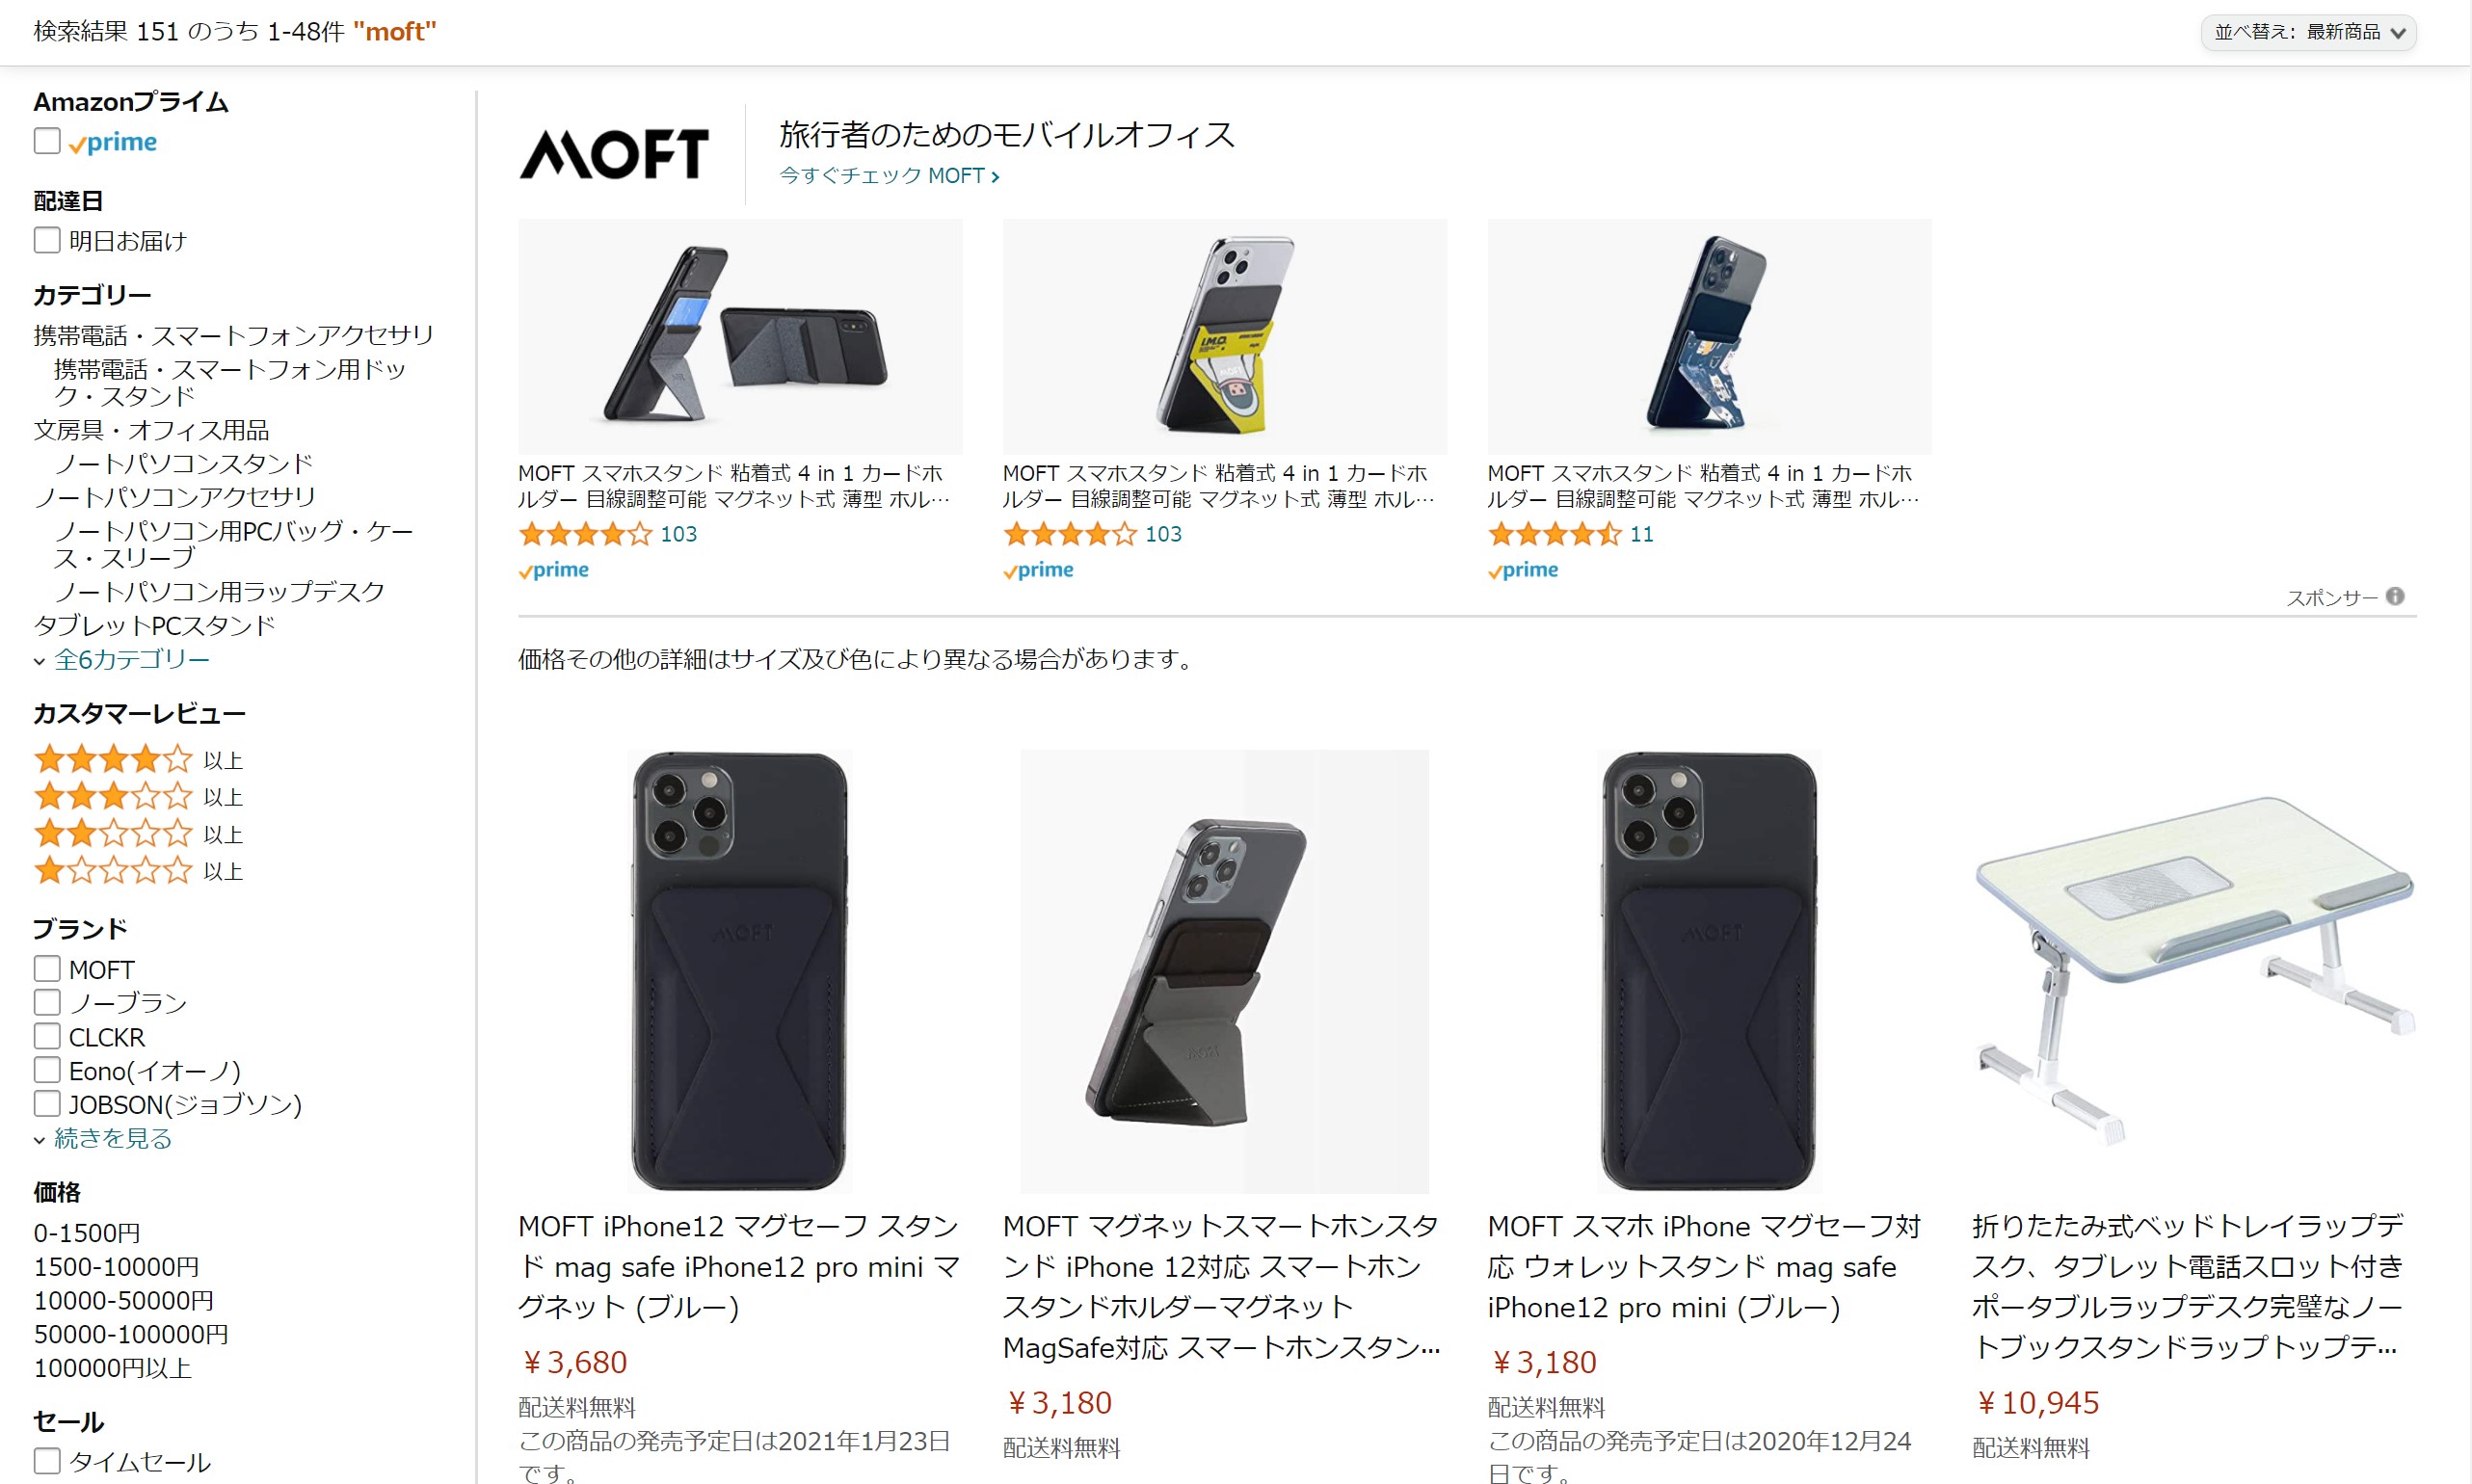The height and width of the screenshot is (1484, 2472).
Task: Filter by 1500-10000円 price range
Action: 116,1266
